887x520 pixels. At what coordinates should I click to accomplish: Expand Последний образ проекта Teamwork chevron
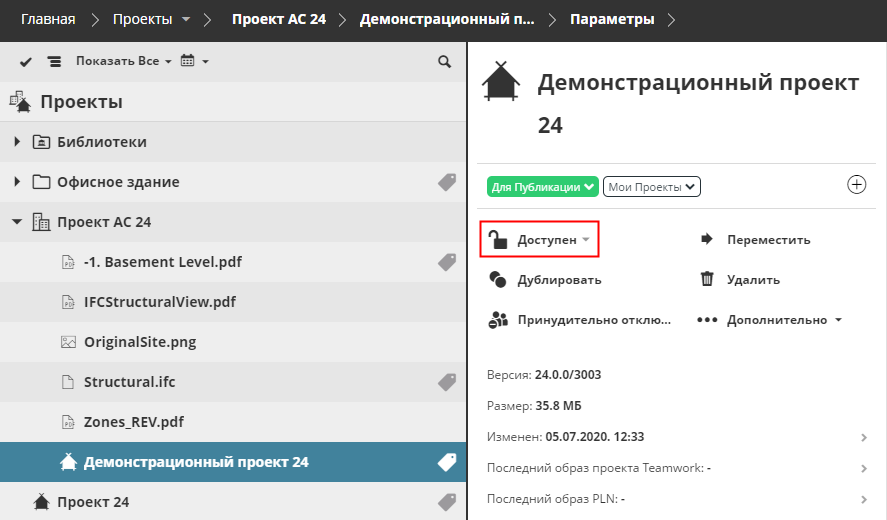(864, 469)
